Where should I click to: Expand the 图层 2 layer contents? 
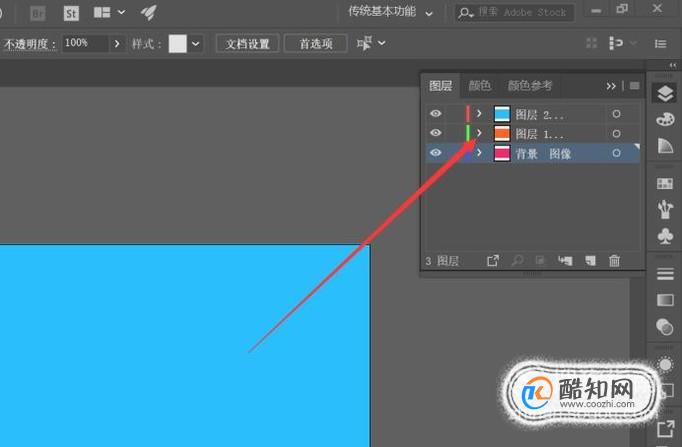coord(479,113)
